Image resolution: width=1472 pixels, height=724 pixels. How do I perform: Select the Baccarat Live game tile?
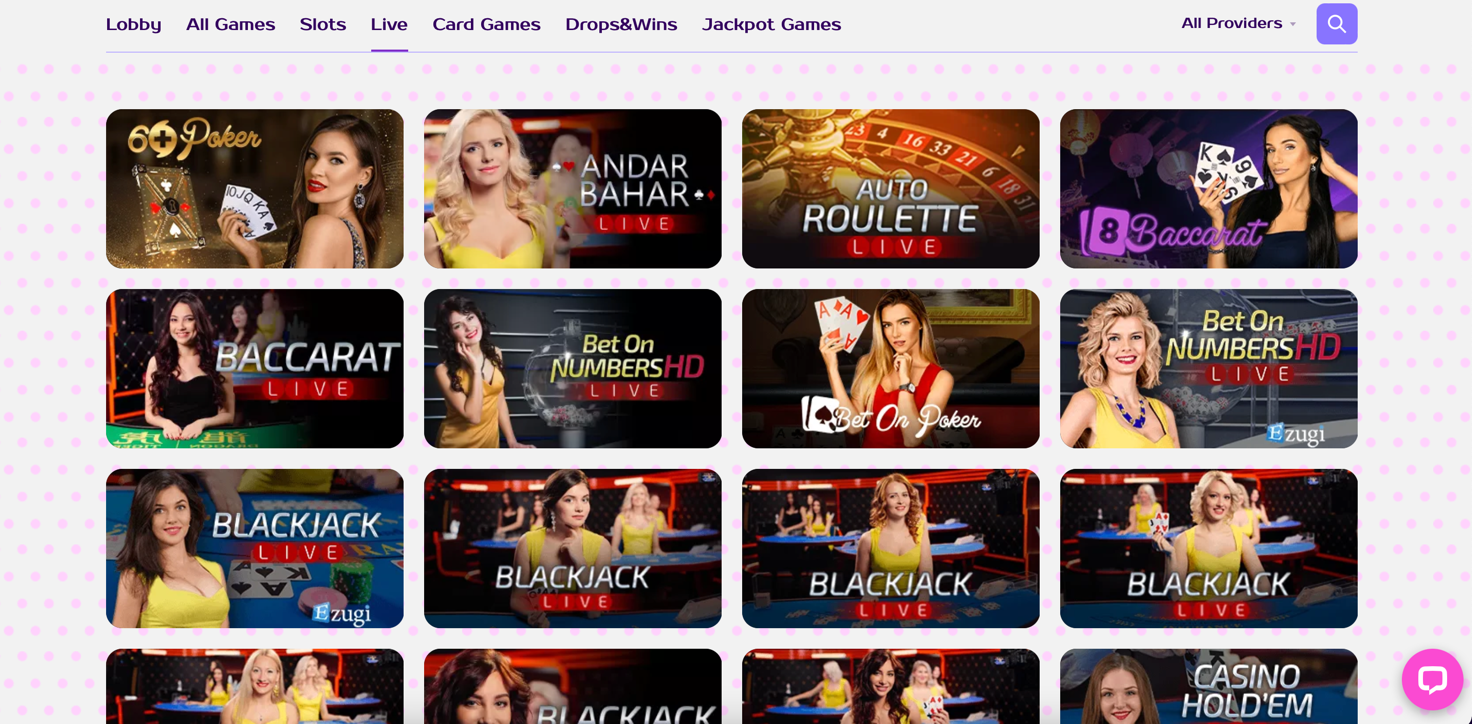(x=255, y=369)
